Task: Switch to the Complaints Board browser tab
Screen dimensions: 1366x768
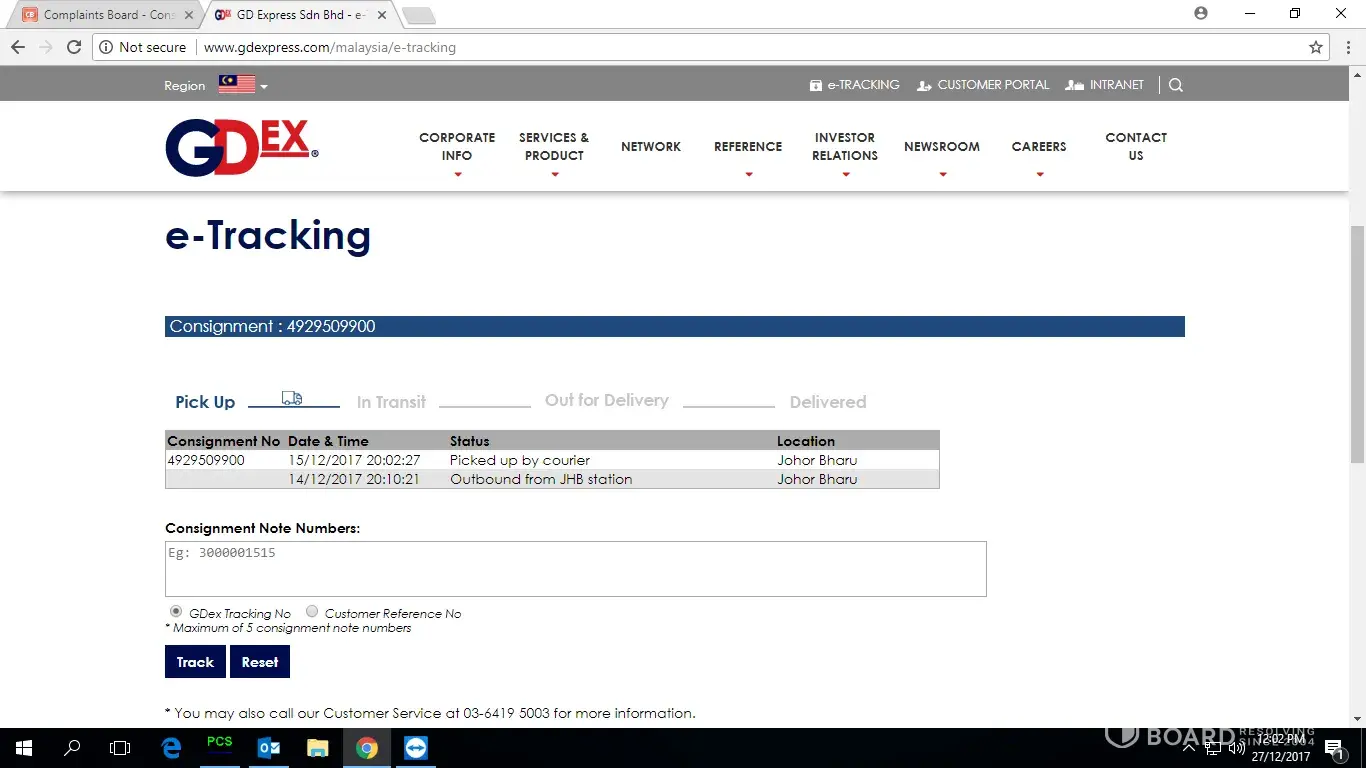Action: click(x=108, y=15)
